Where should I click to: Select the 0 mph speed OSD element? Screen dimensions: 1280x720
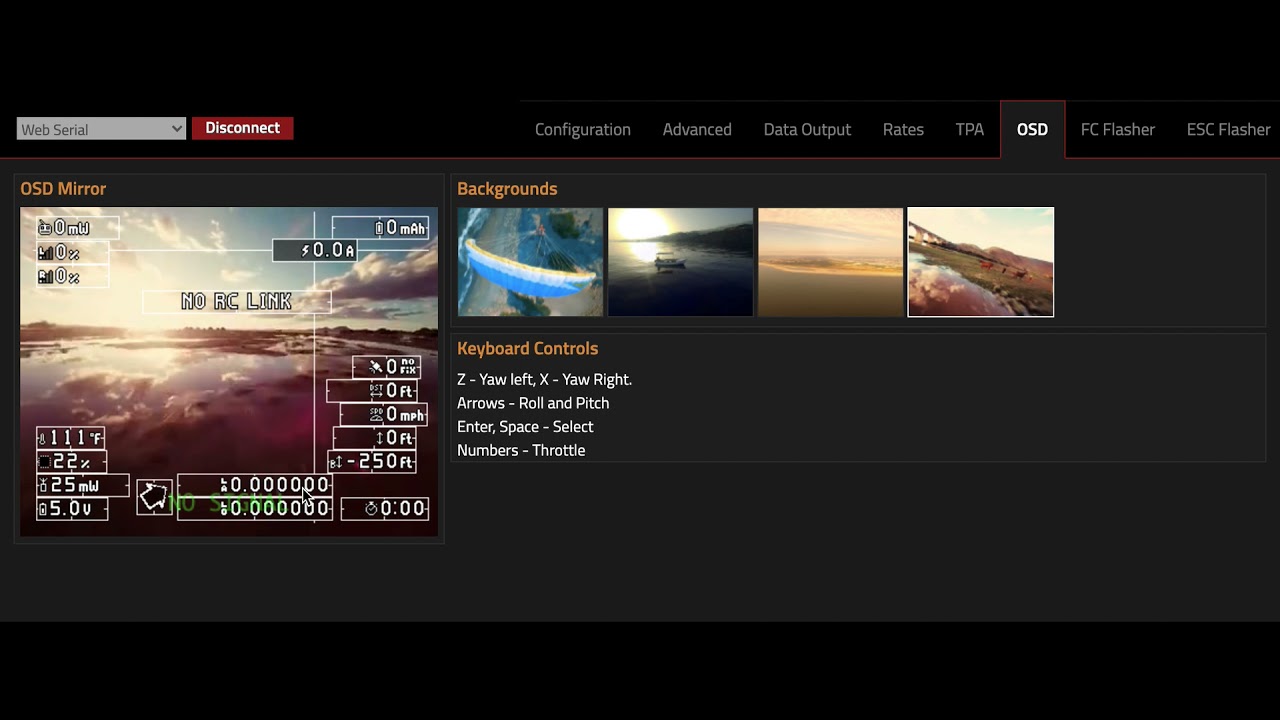point(384,414)
